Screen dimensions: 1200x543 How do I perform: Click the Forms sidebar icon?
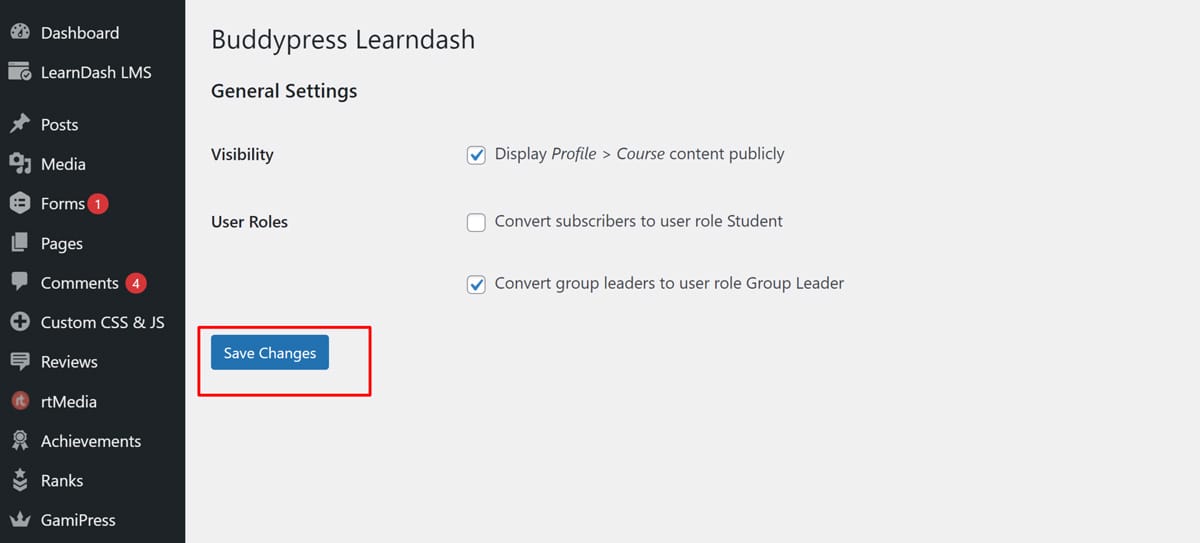pyautogui.click(x=19, y=204)
